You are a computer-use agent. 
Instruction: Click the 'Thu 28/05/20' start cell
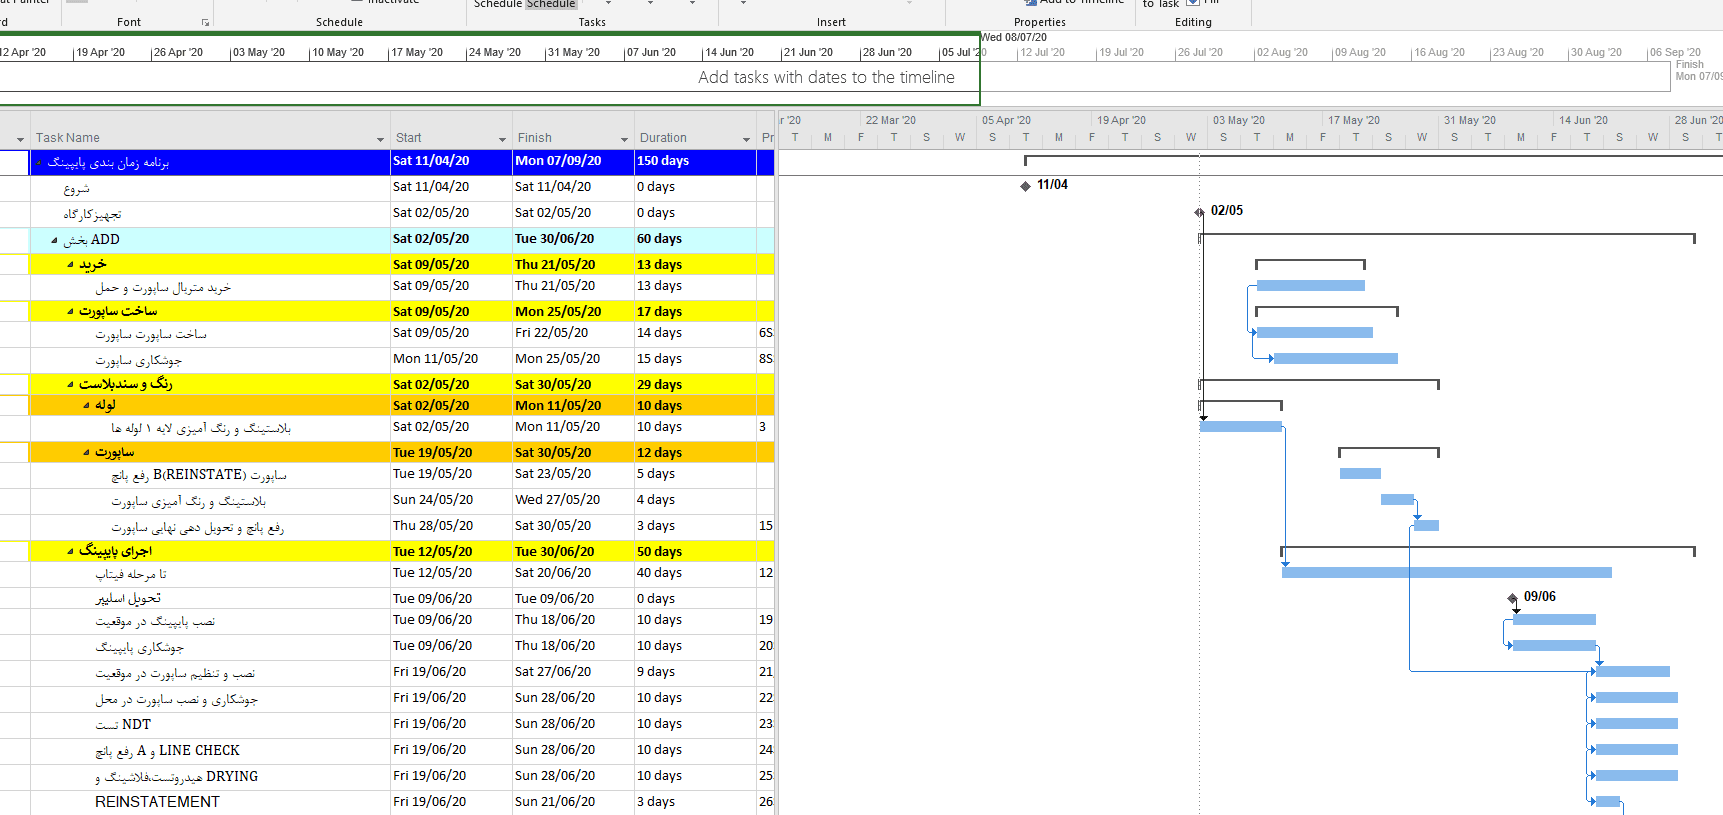point(451,526)
